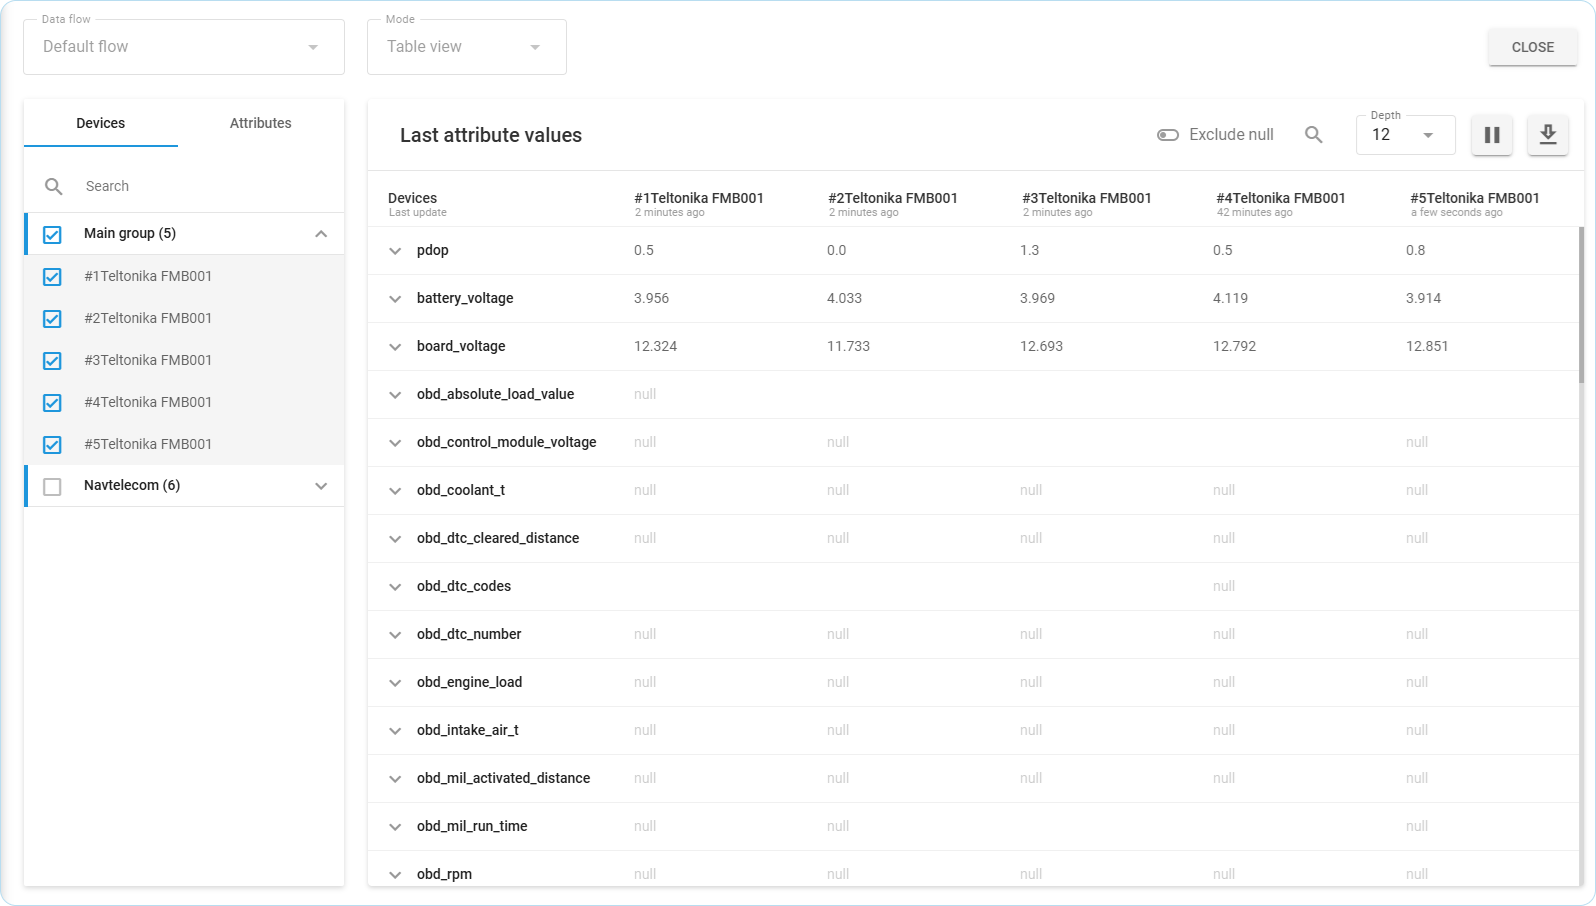The image size is (1596, 906).
Task: Click the magnifier icon in devices search
Action: point(54,186)
